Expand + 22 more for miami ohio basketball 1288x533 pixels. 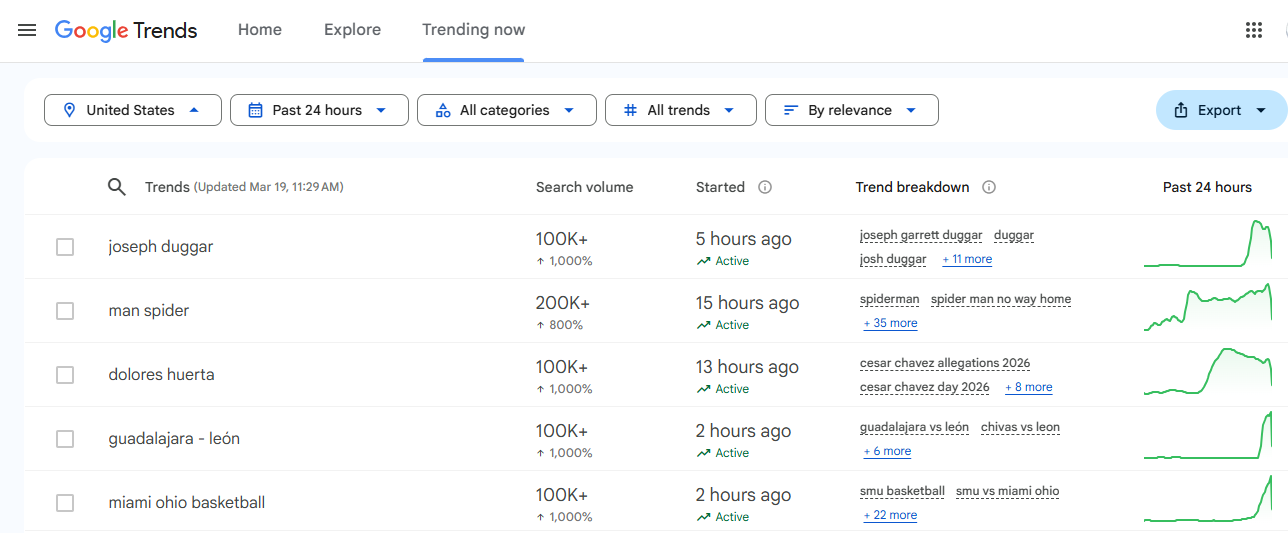click(x=890, y=515)
